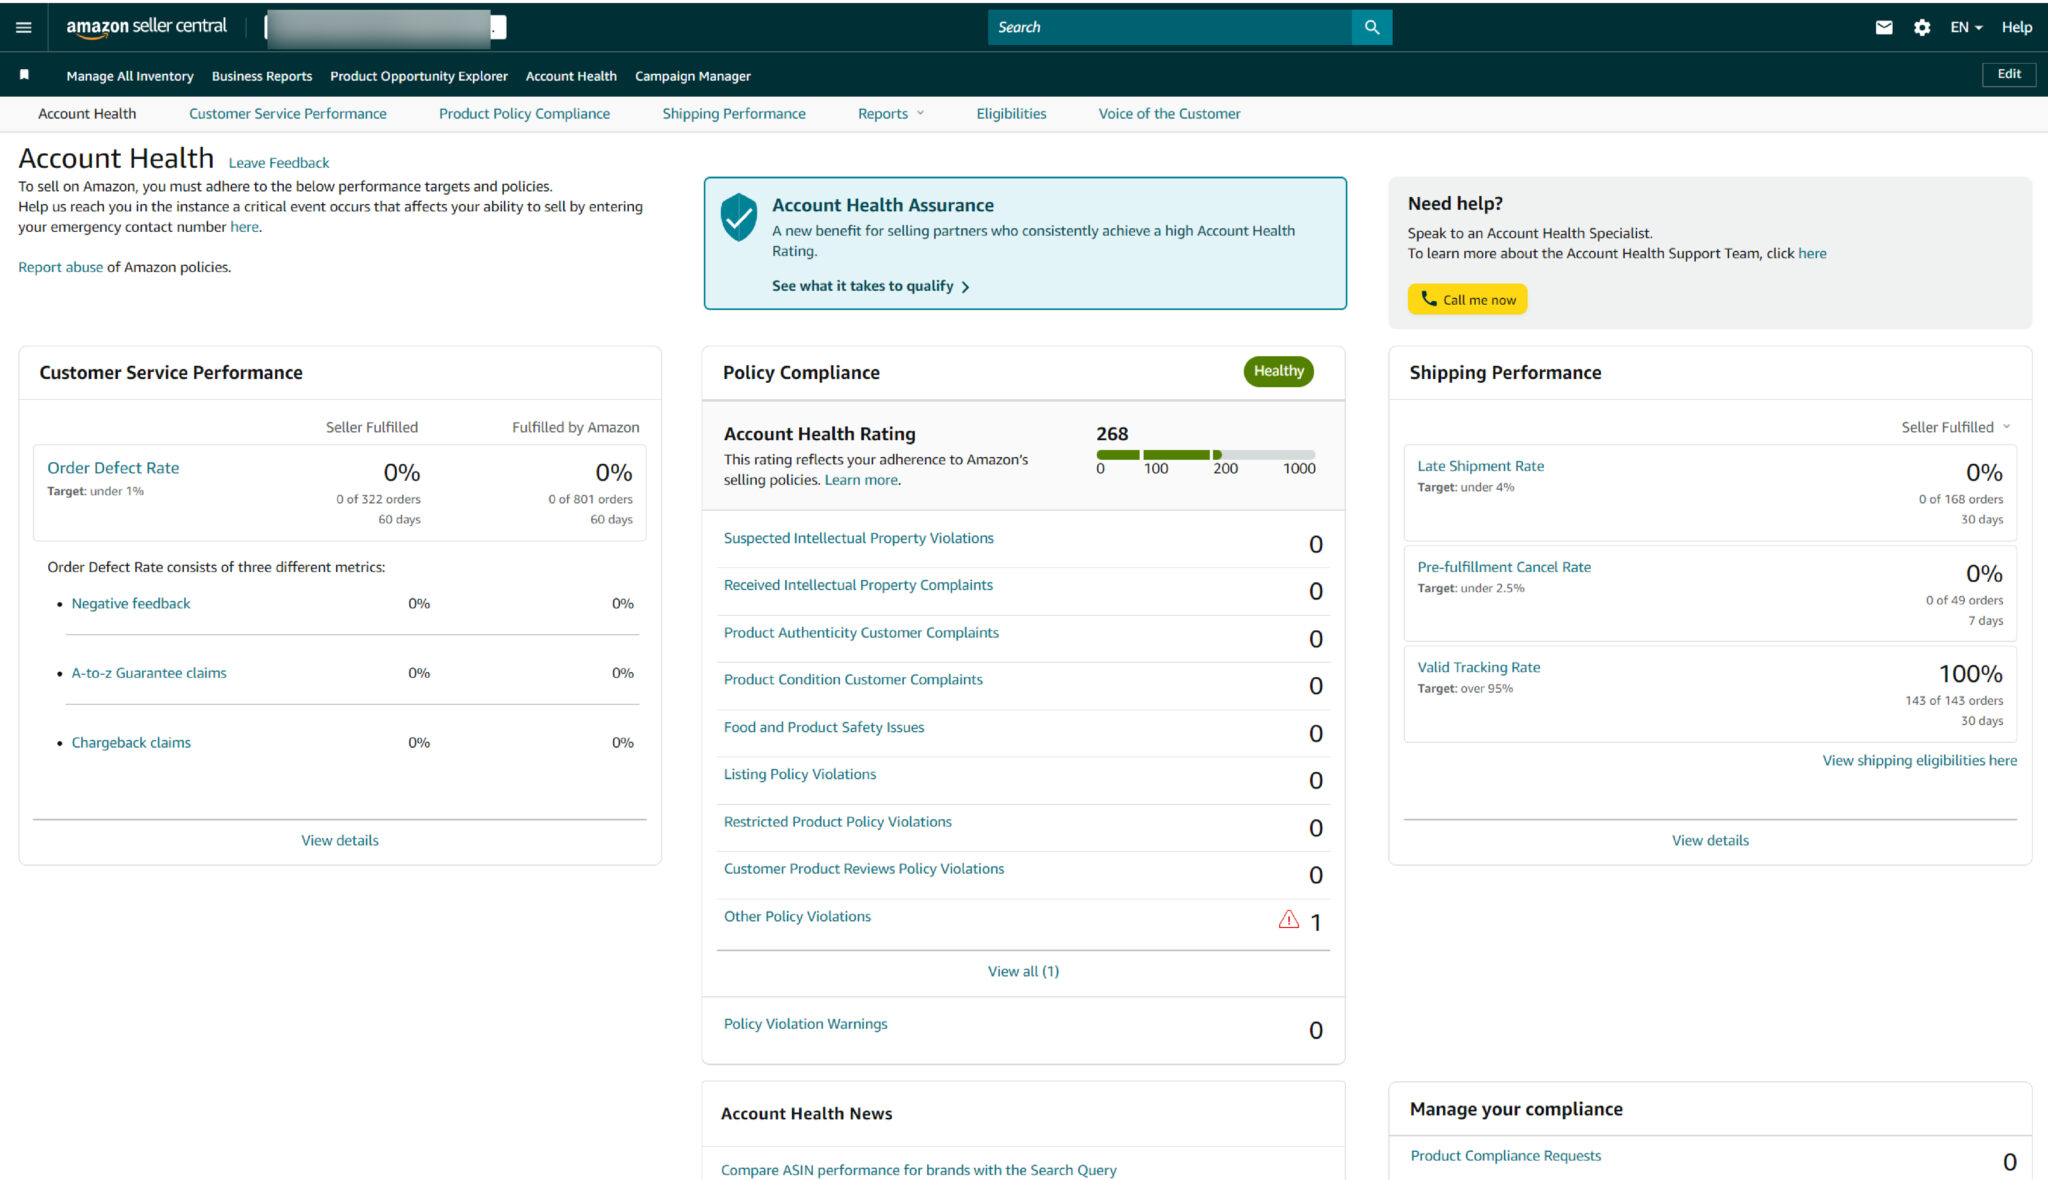Click the 268 Account Health Rating value

(x=1112, y=434)
